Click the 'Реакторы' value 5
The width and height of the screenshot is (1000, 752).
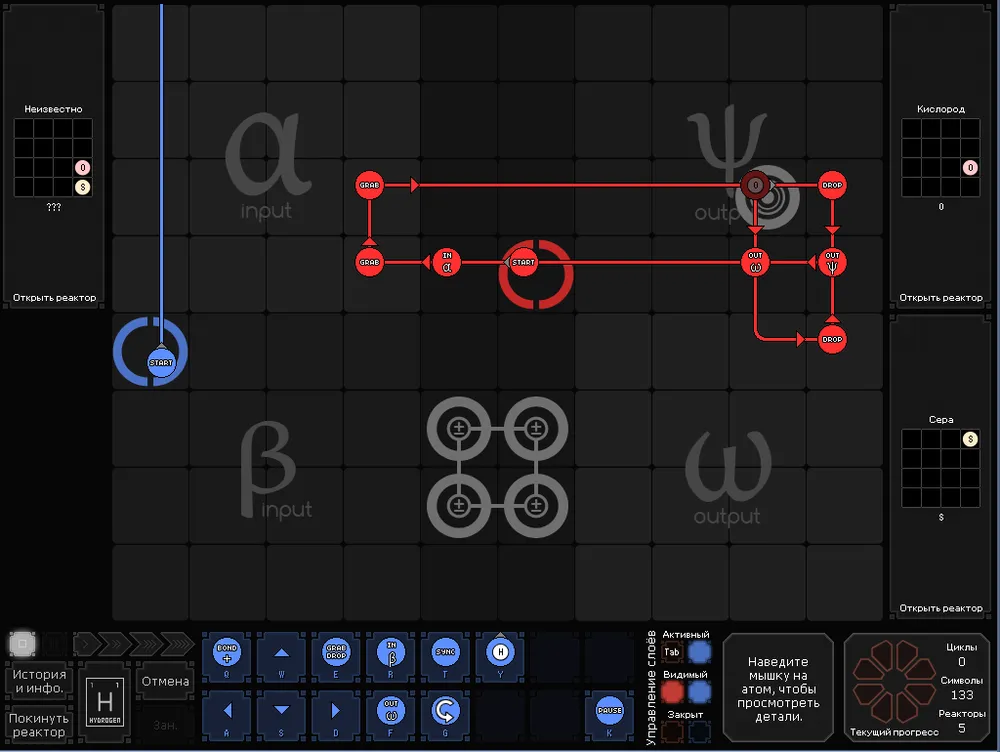pos(962,728)
